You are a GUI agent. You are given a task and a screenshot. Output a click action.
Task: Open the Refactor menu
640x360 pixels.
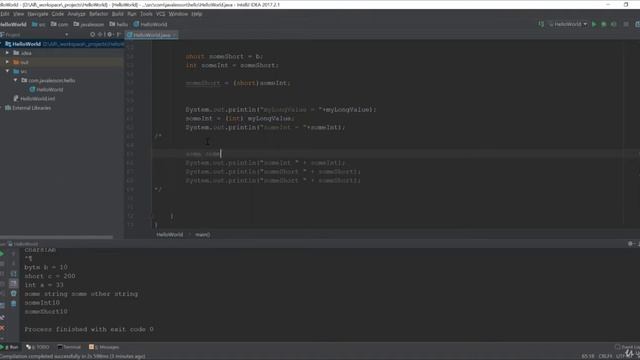coord(98,14)
